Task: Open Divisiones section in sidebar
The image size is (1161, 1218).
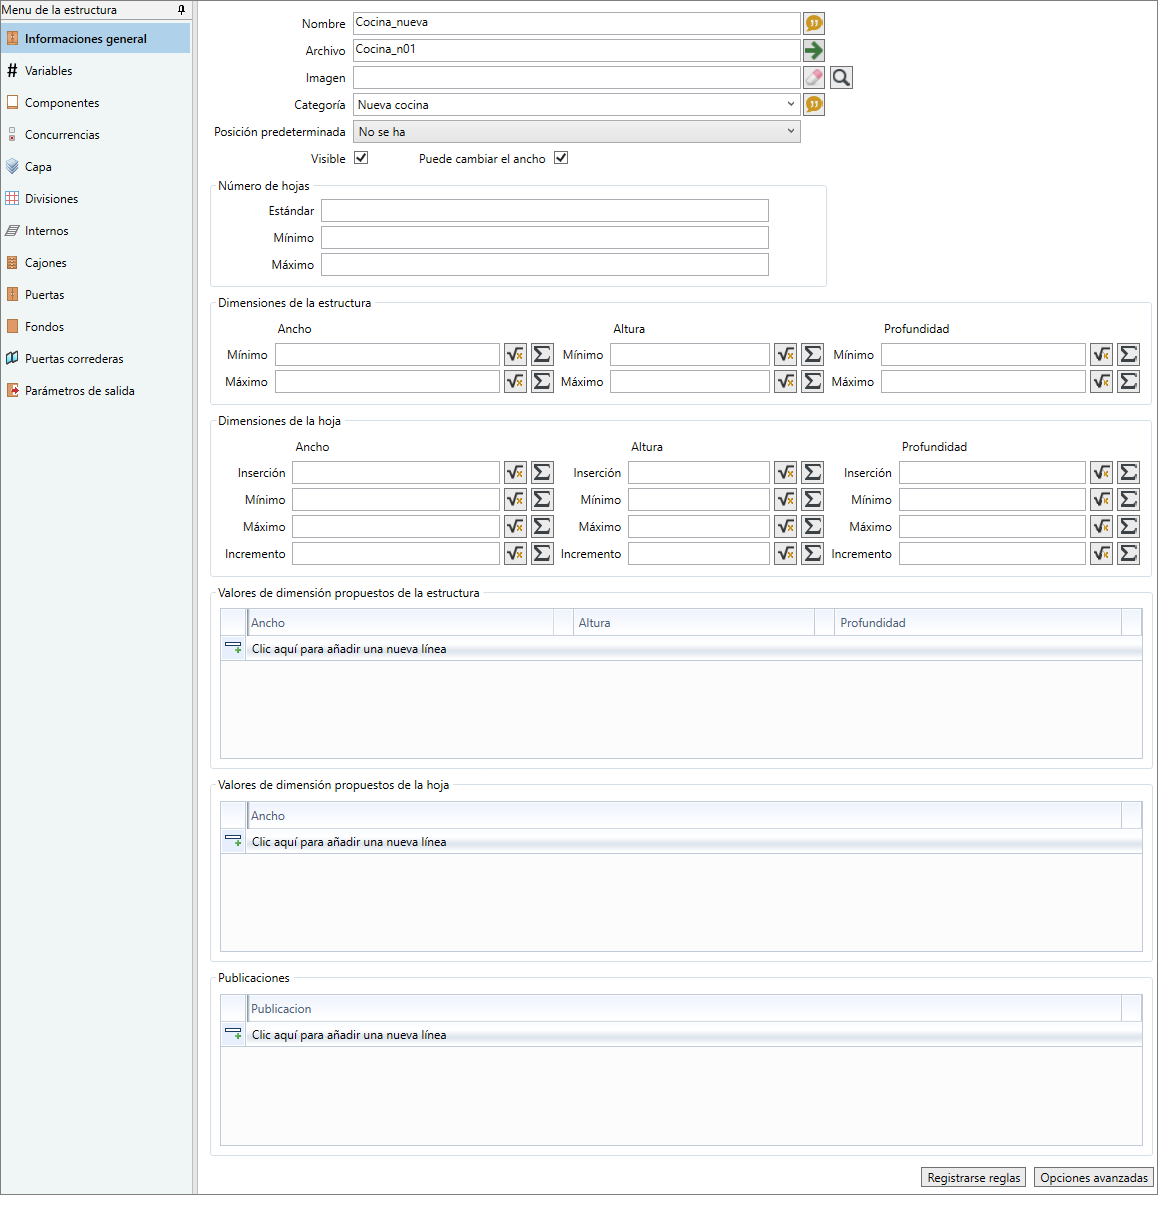Action: click(95, 199)
